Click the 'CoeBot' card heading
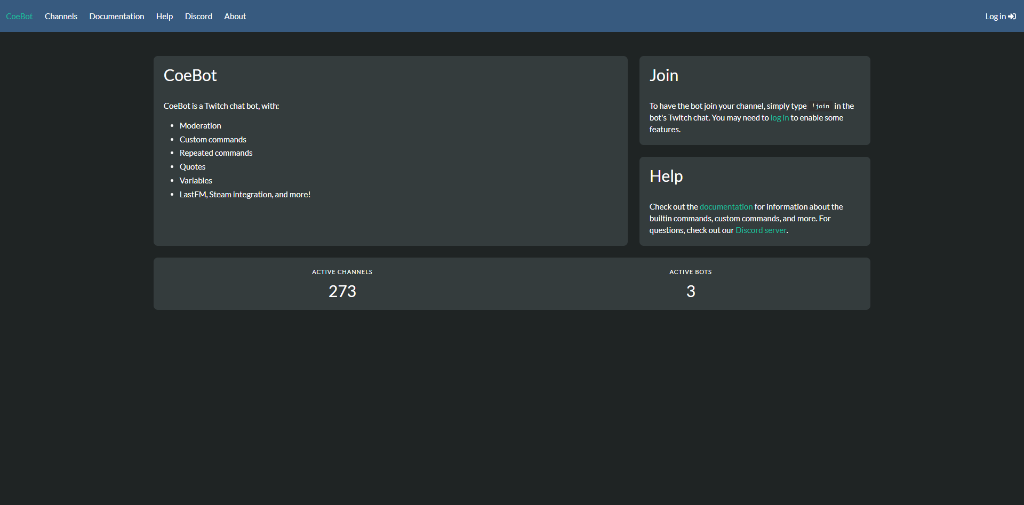The image size is (1024, 505). point(190,75)
